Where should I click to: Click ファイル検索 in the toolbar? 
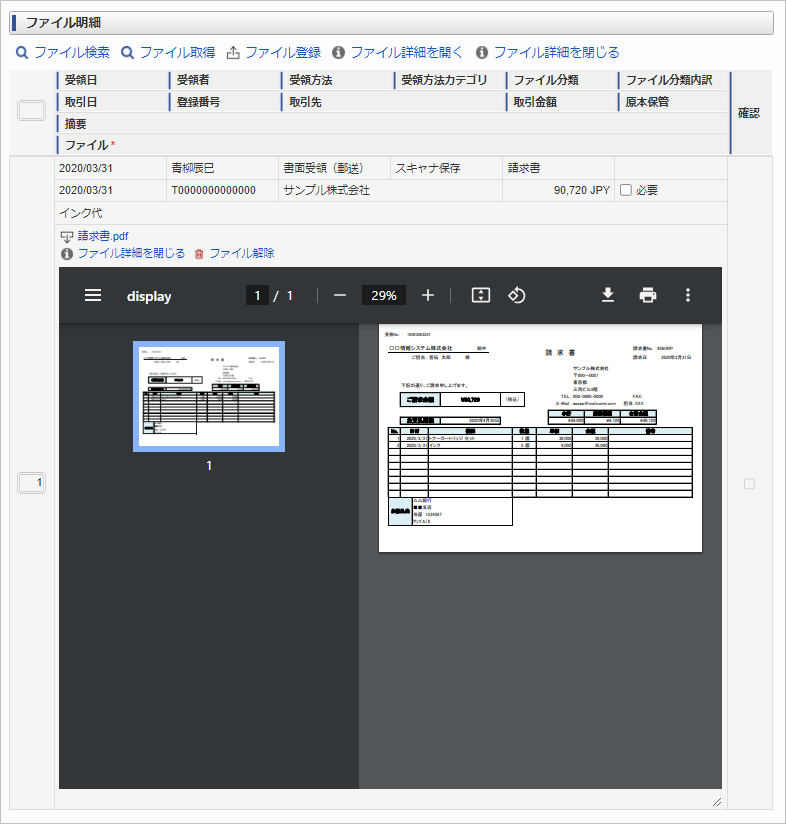point(63,52)
